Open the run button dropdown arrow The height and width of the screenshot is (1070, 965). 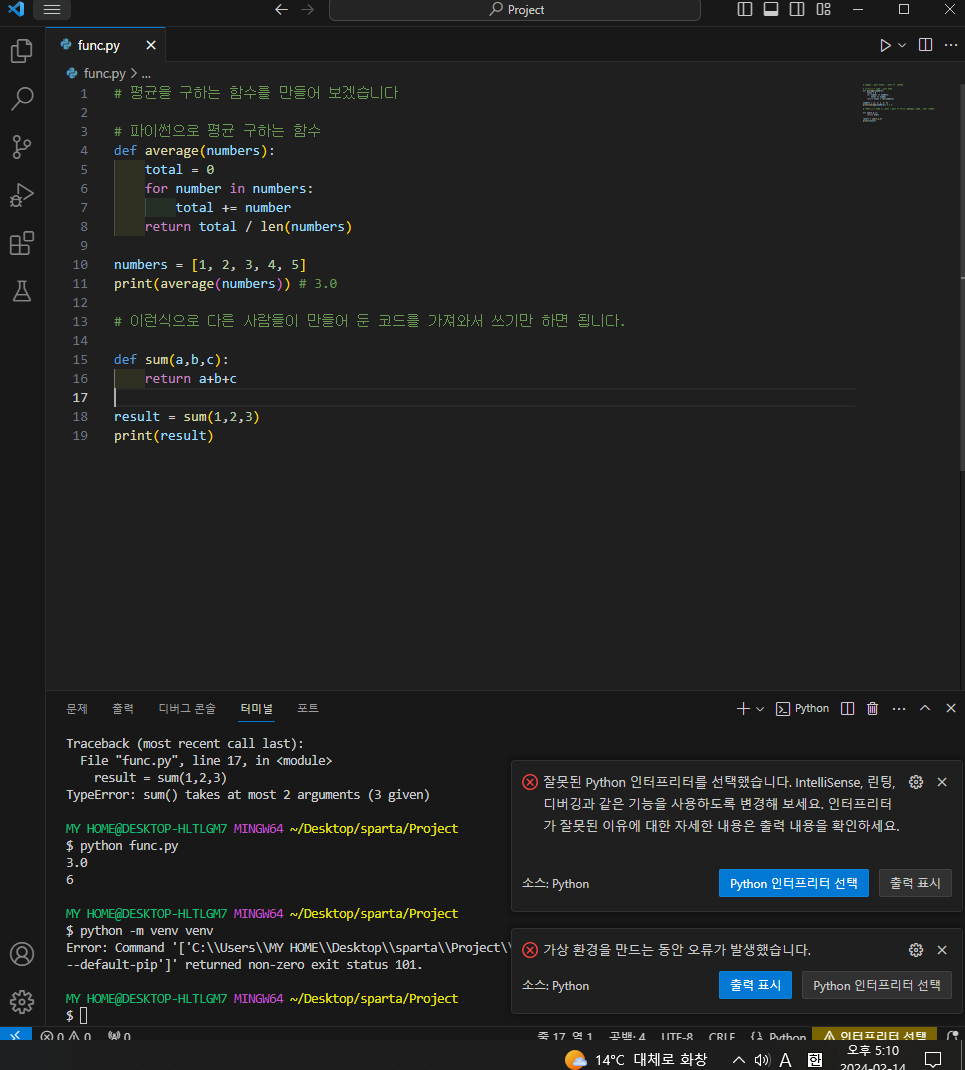click(x=902, y=45)
